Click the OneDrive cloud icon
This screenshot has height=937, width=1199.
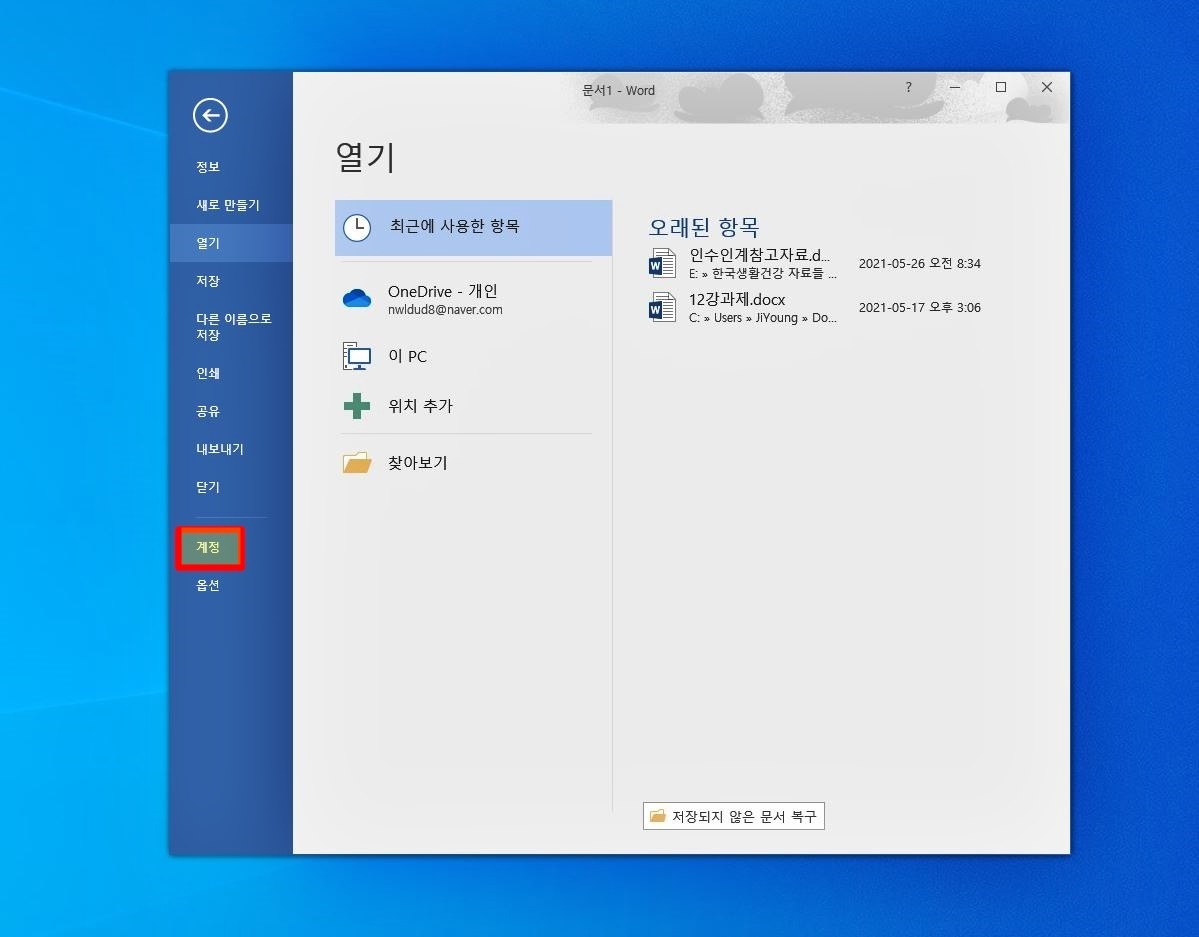pos(356,298)
